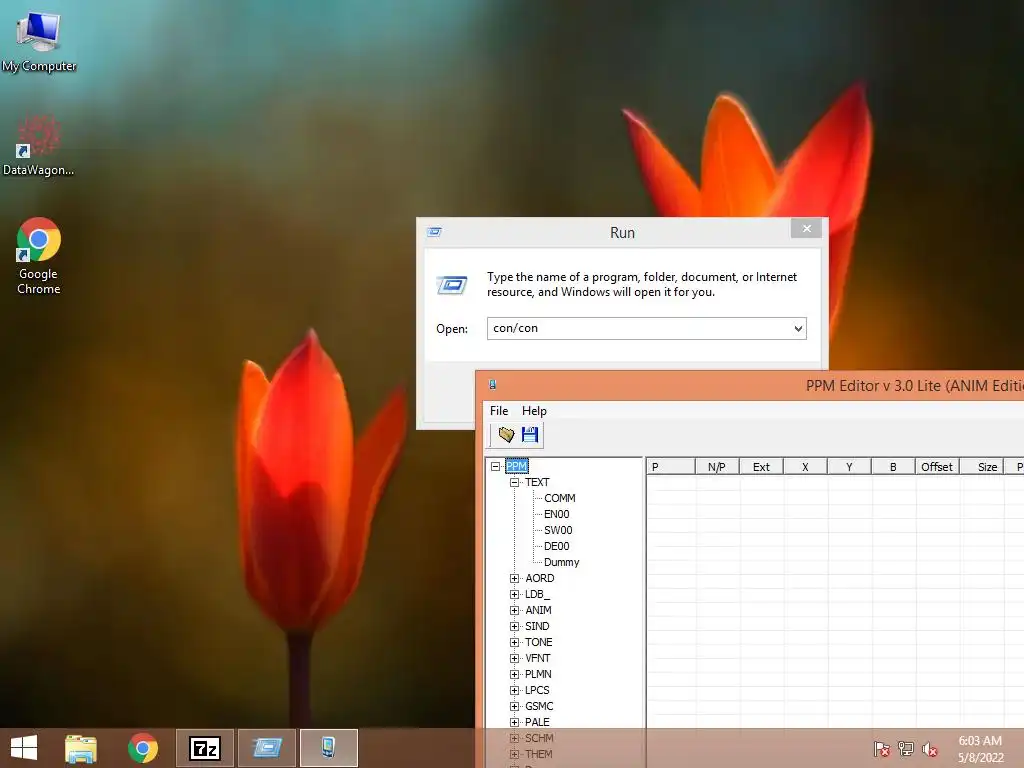
Task: Click the Save floppy disk icon in PPM Editor
Action: point(530,435)
